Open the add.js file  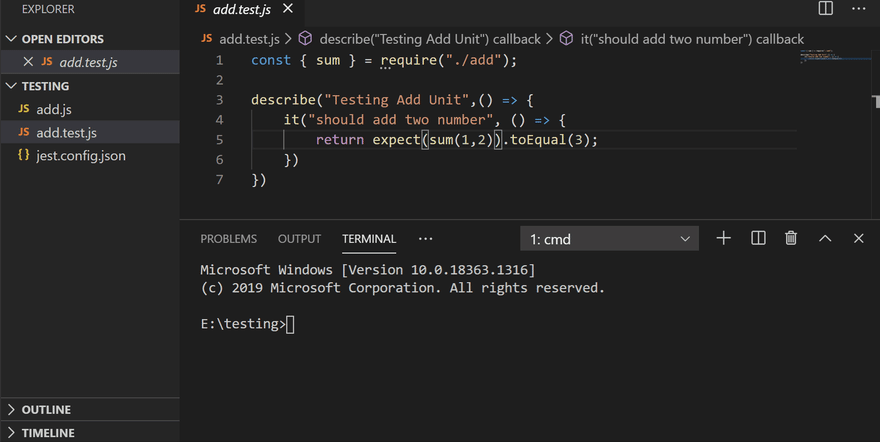(x=54, y=109)
